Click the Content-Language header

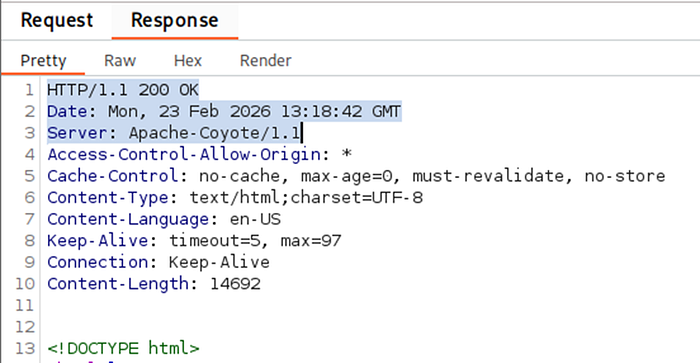pos(164,219)
